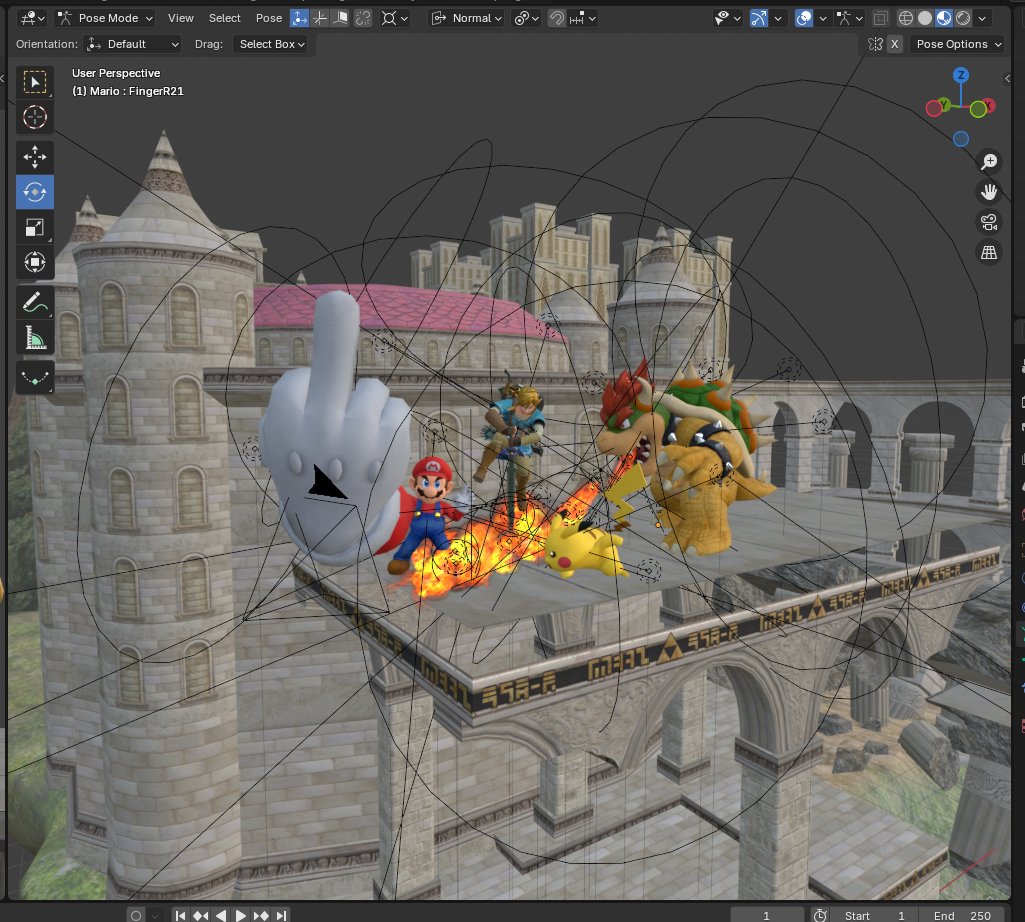Open the Pose menu
The image size is (1025, 922).
269,18
